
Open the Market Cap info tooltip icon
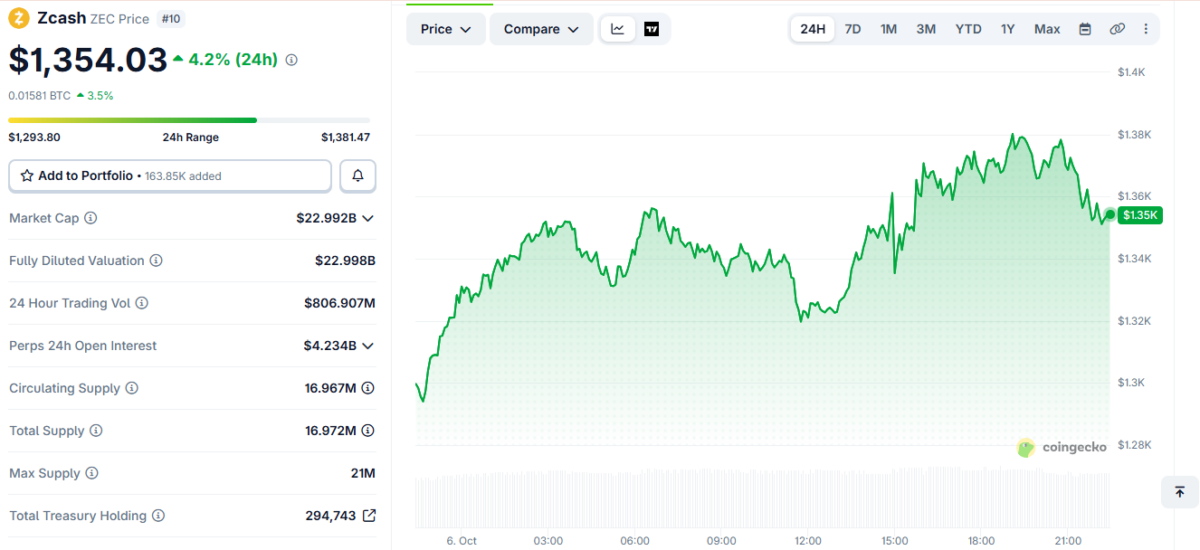click(91, 218)
